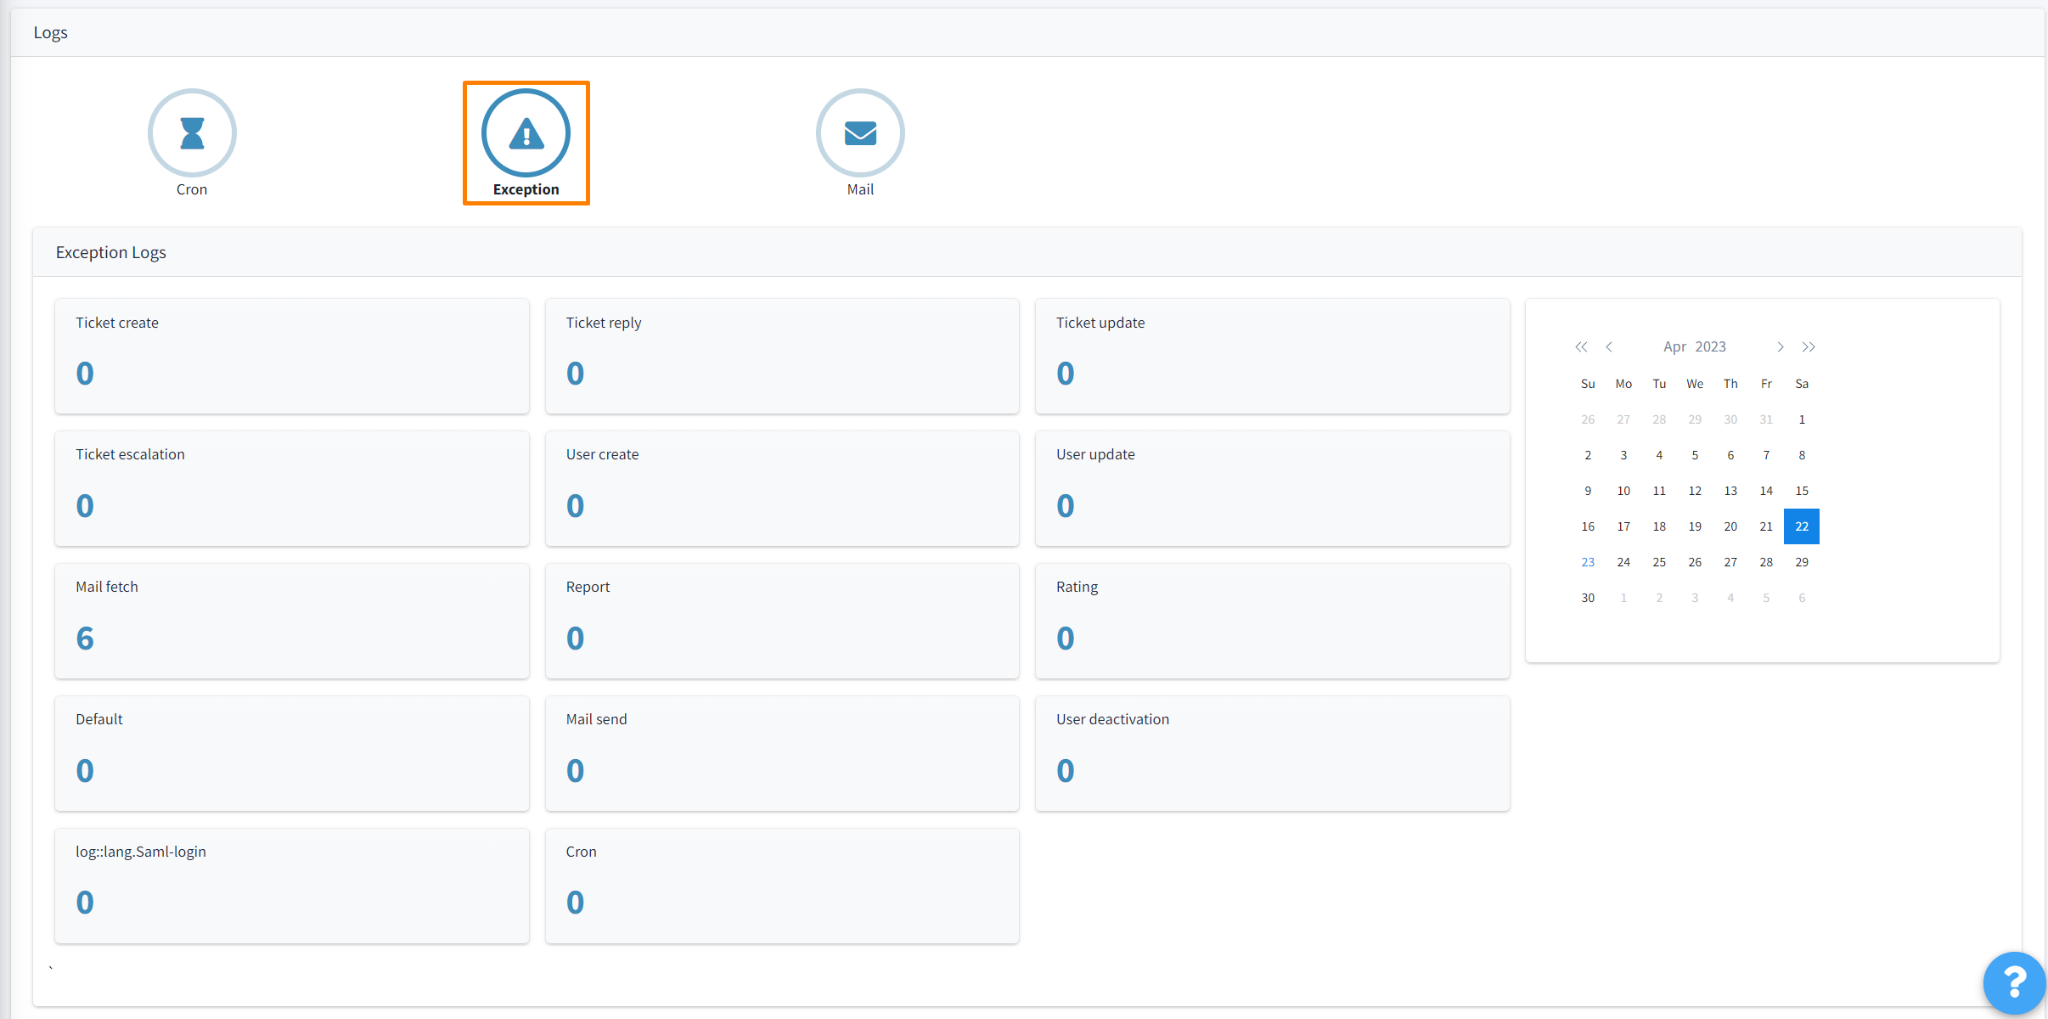2048x1019 pixels.
Task: Select the Cron logs icon
Action: tap(192, 132)
